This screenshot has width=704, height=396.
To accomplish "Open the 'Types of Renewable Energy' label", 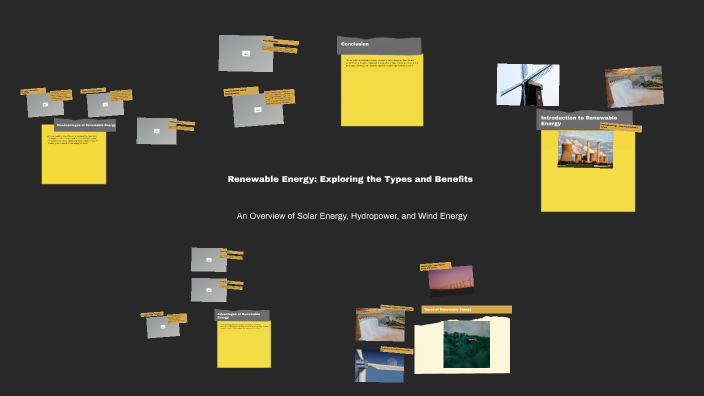I will pos(466,309).
